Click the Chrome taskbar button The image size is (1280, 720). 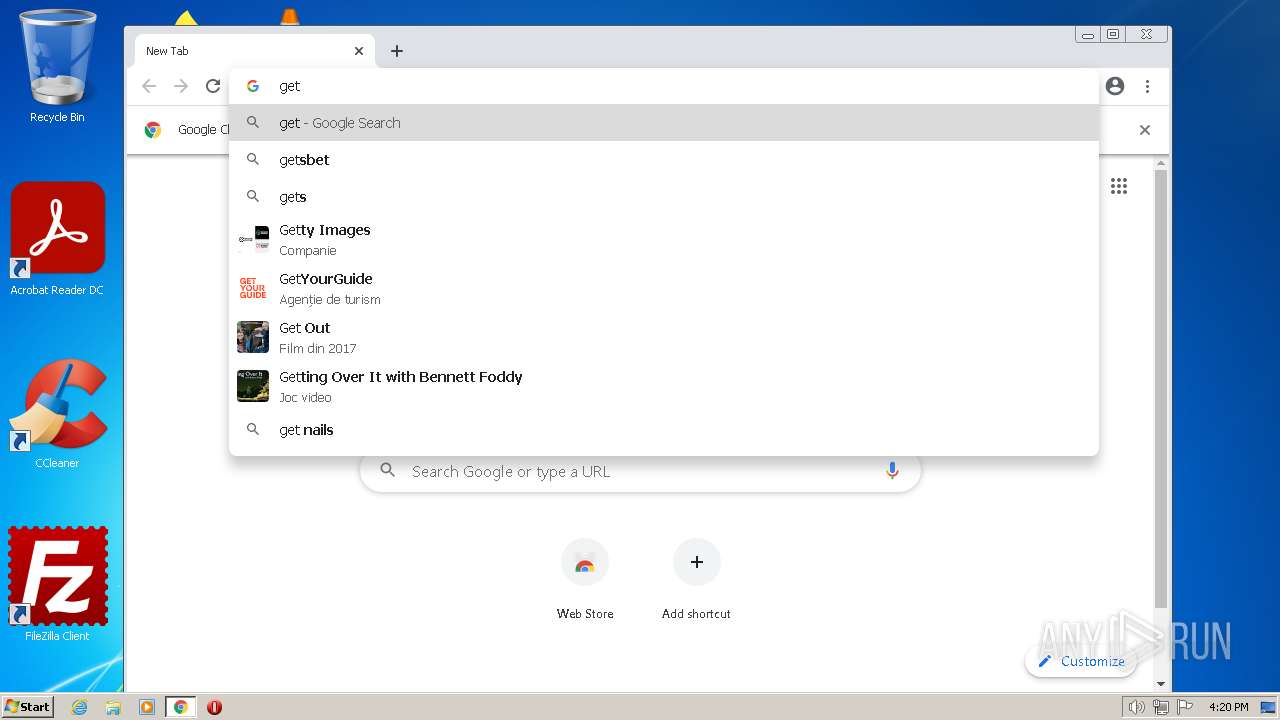[181, 707]
